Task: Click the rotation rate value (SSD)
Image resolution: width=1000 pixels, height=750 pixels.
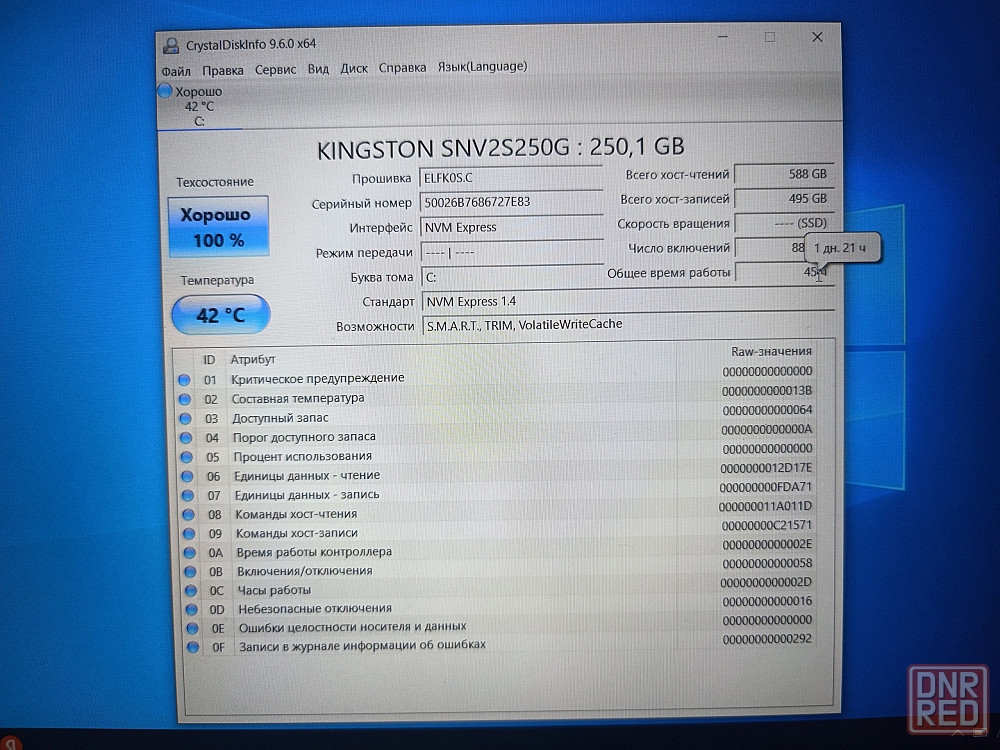Action: click(x=784, y=223)
